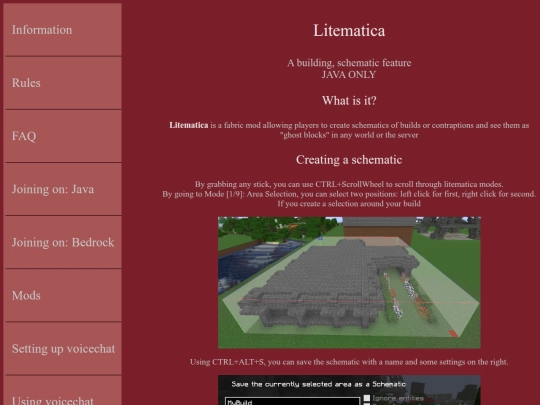Image resolution: width=540 pixels, height=405 pixels.
Task: Click the 'By grabbing any stick' instruction line
Action: point(349,184)
